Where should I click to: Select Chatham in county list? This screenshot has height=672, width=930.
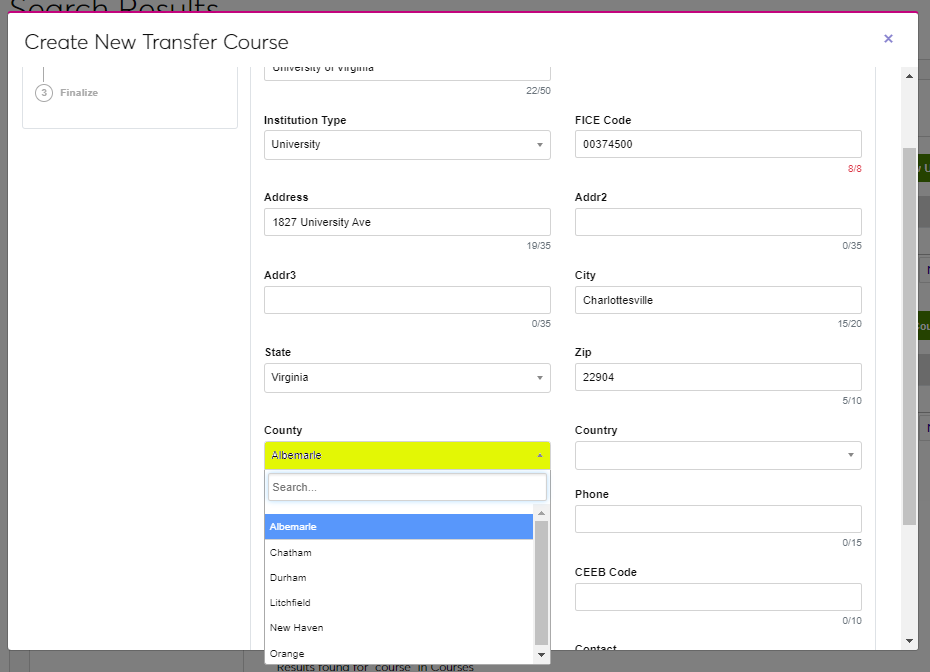pos(399,552)
